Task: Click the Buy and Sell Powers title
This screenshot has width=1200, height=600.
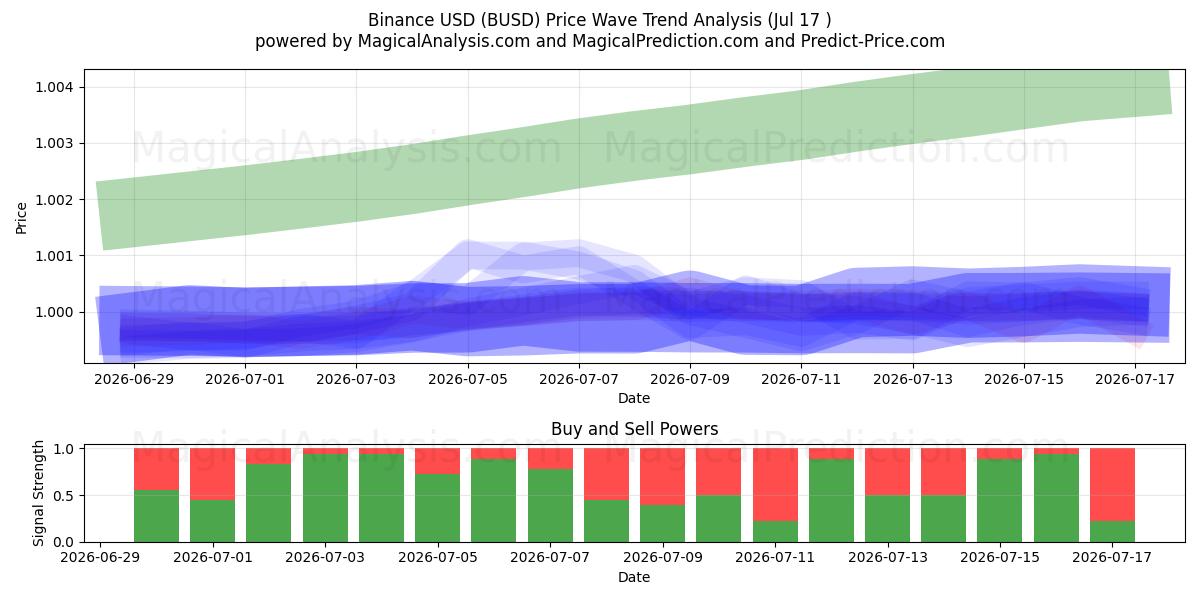Action: point(634,429)
